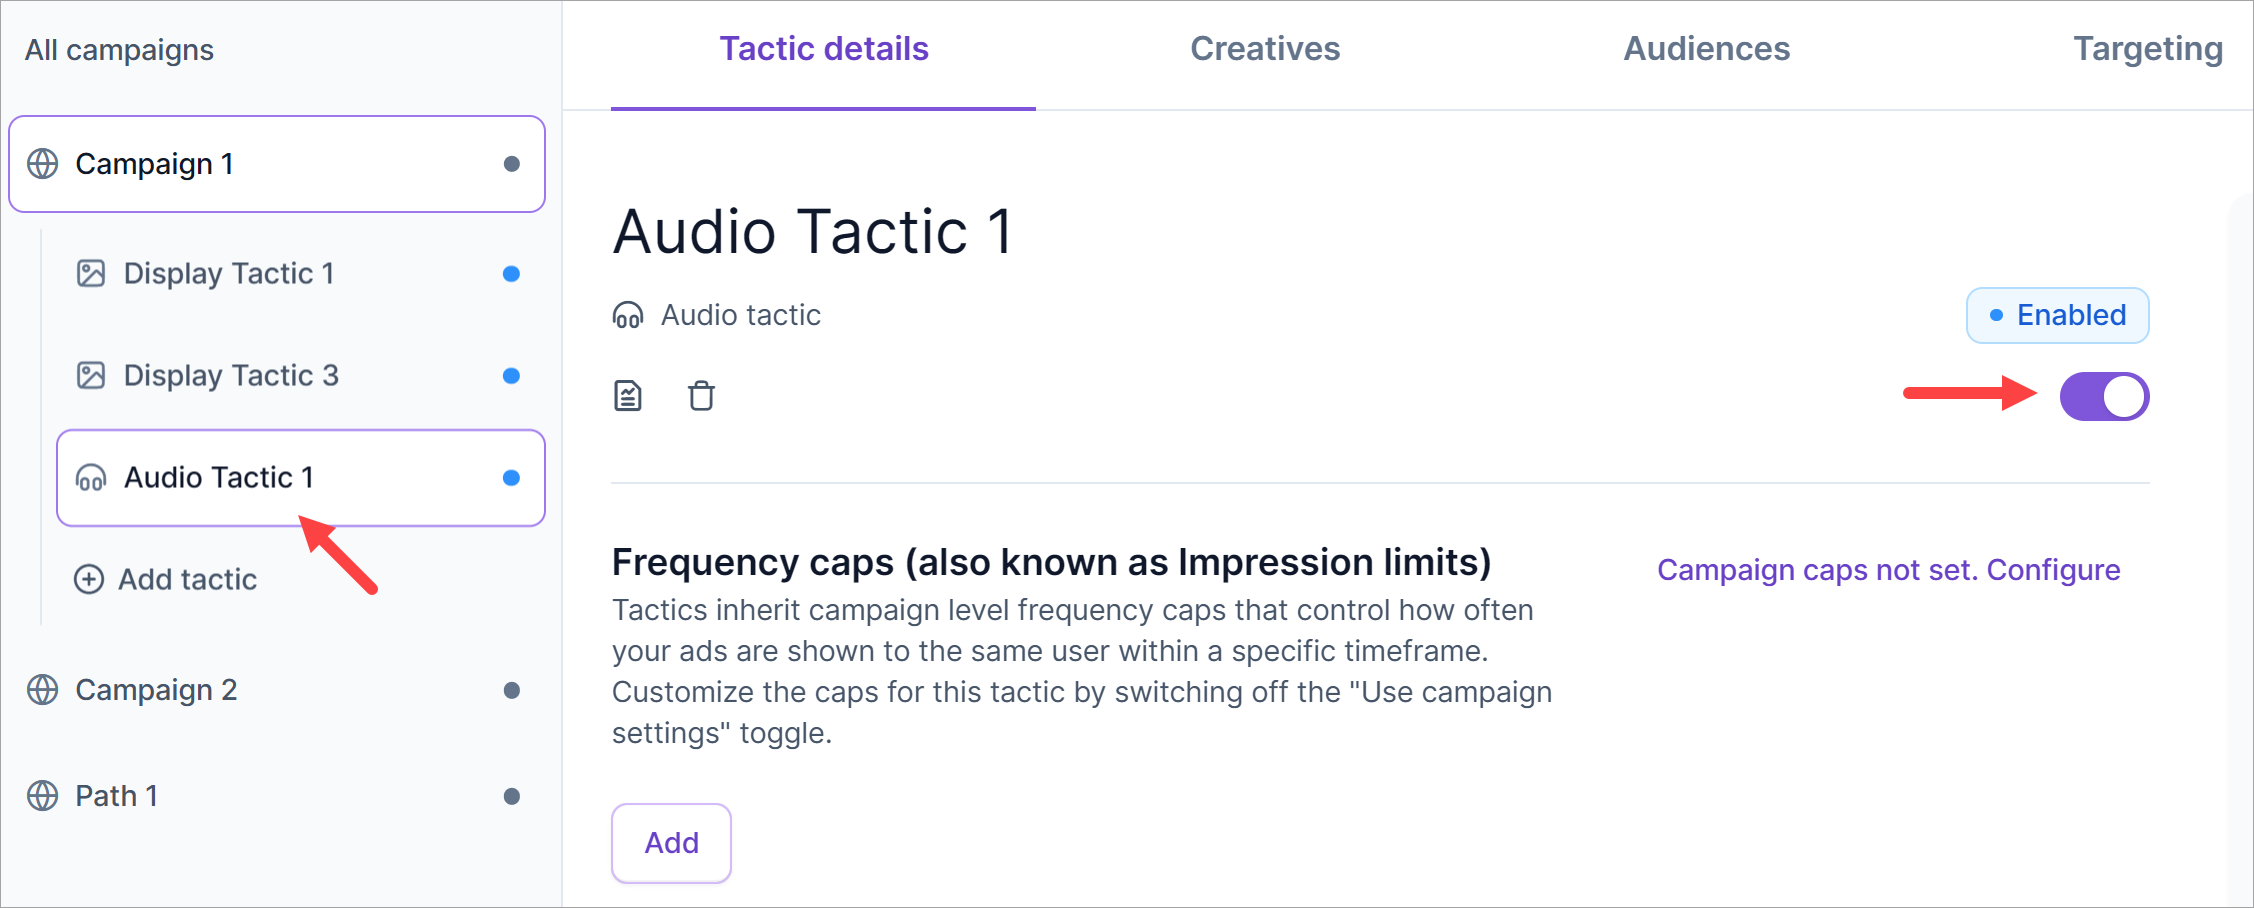Delete tactic using the trash icon

701,396
